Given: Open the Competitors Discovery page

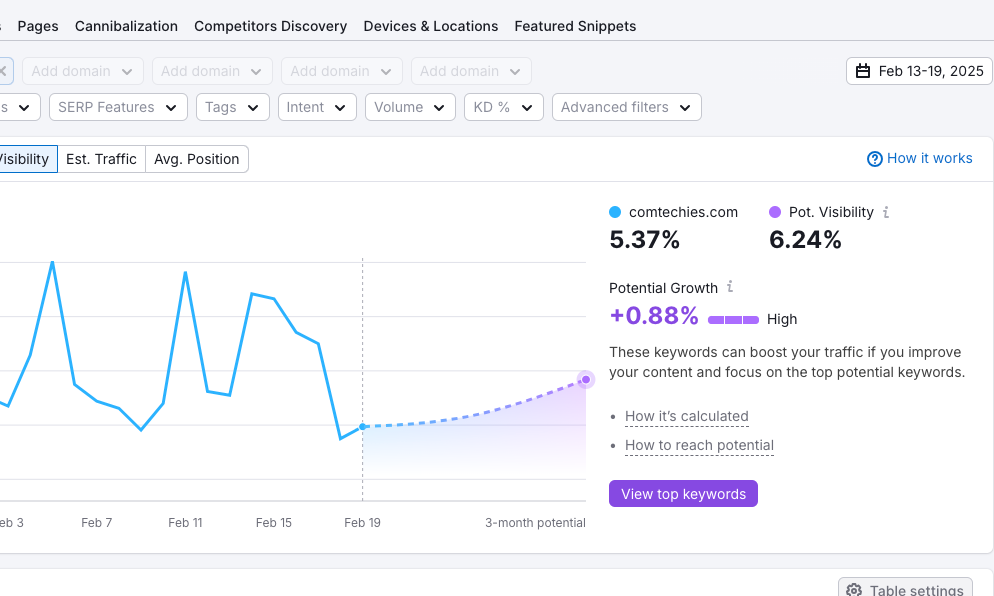Looking at the screenshot, I should pos(270,26).
